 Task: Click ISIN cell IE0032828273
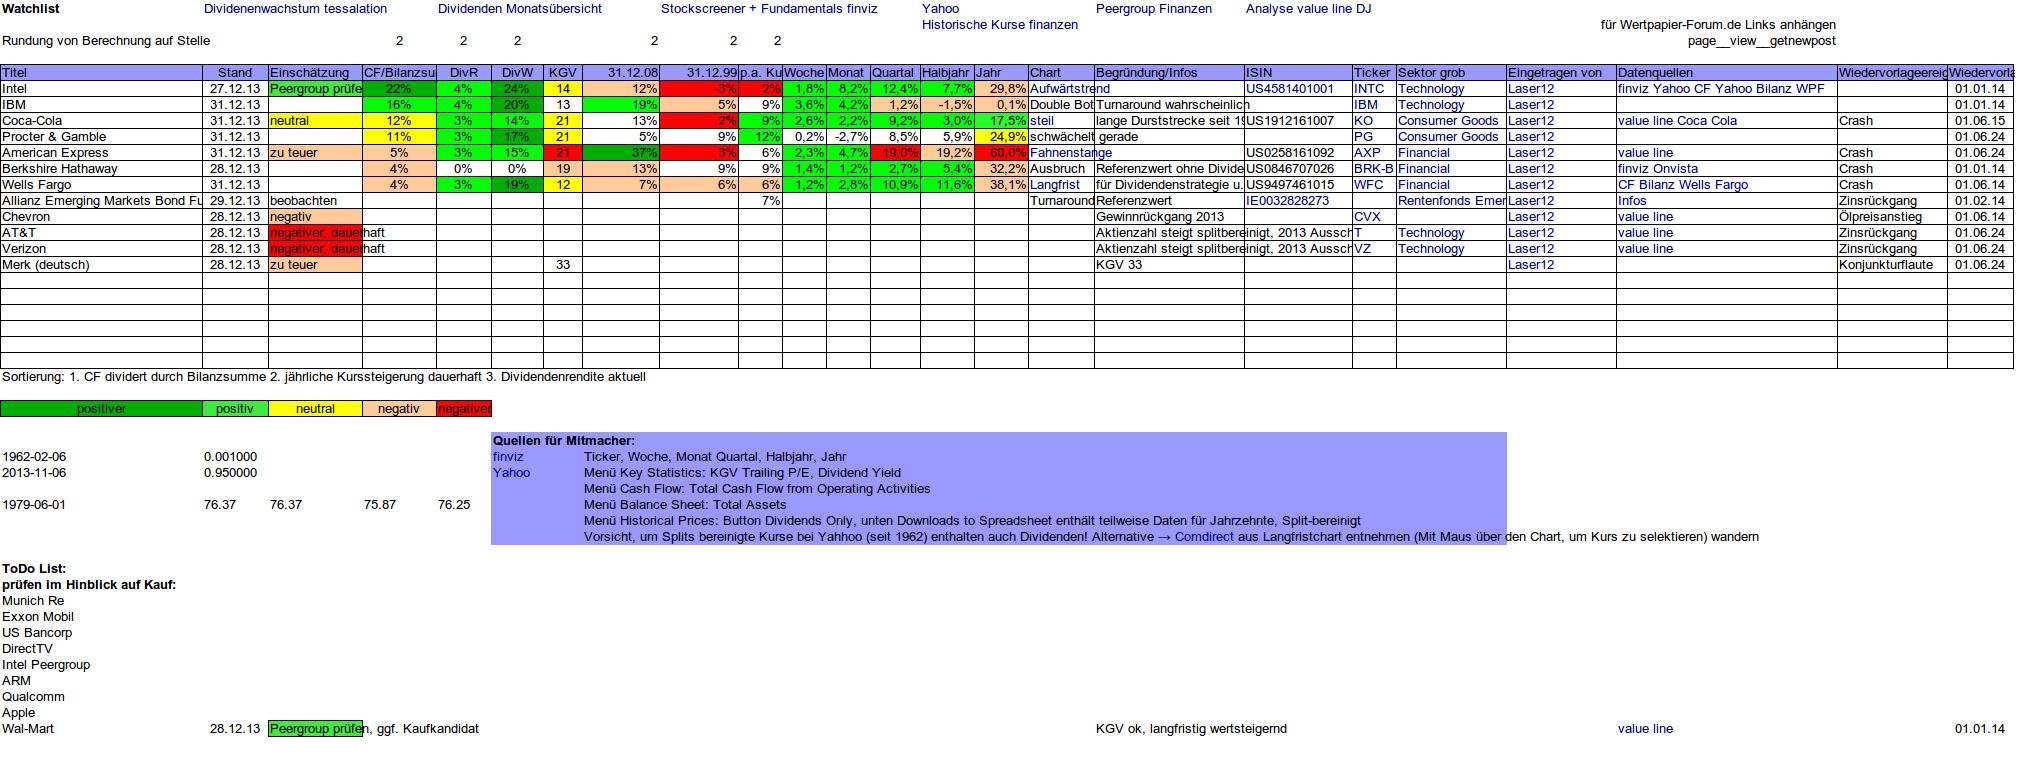[1298, 201]
